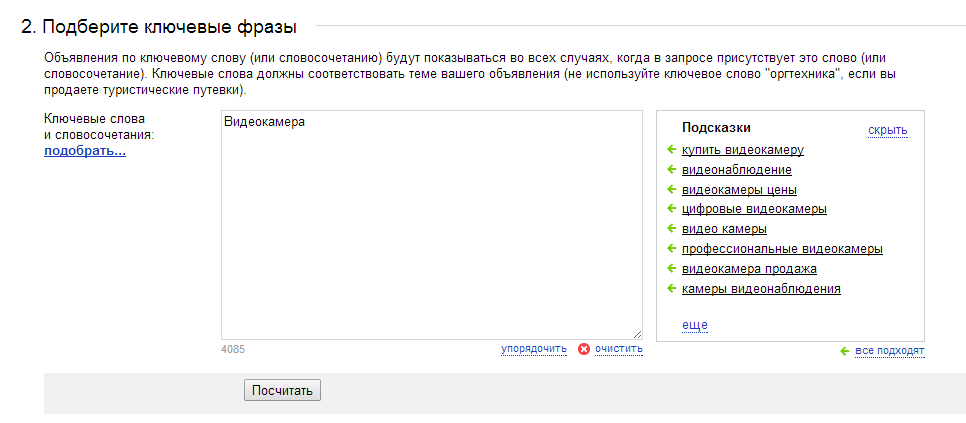The width and height of the screenshot is (966, 423).
Task: Click green arrow beside 'видео камеры'
Action: pyautogui.click(x=672, y=228)
